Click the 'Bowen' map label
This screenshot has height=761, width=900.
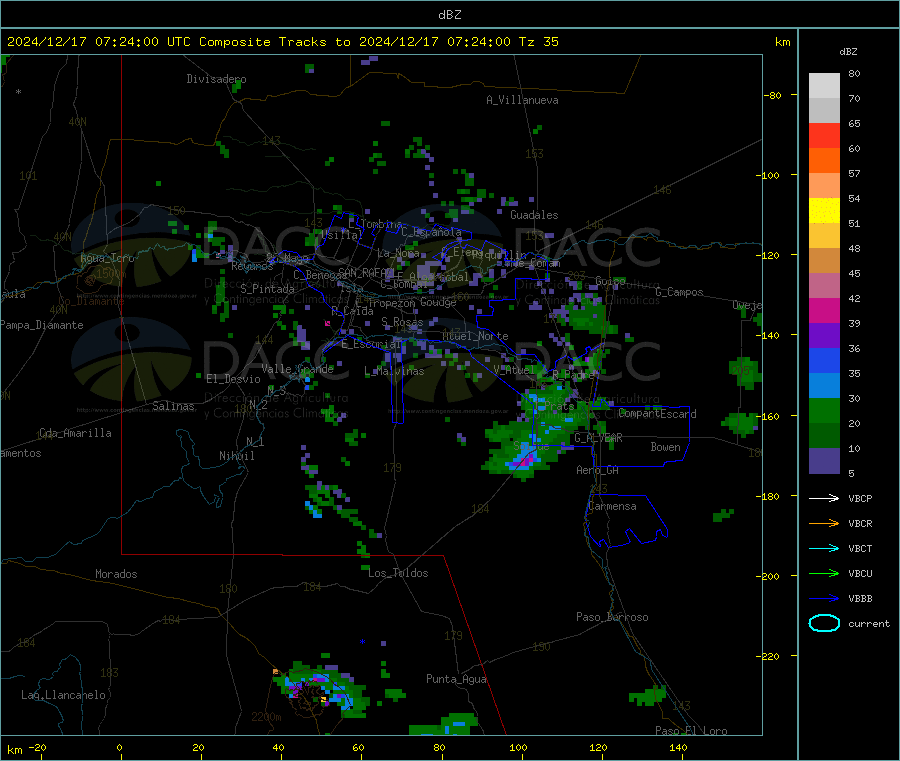(665, 447)
